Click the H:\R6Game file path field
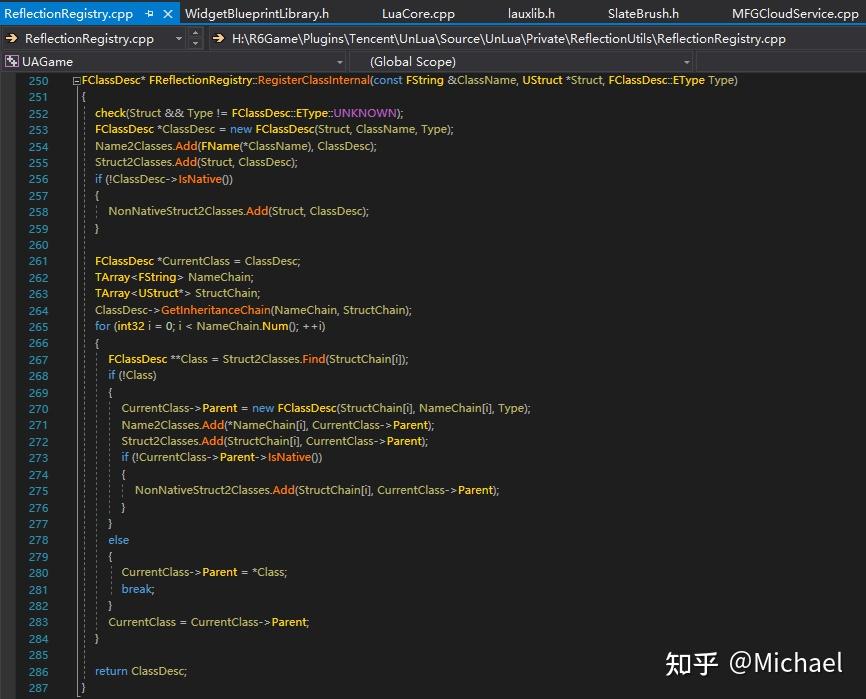 tap(509, 39)
